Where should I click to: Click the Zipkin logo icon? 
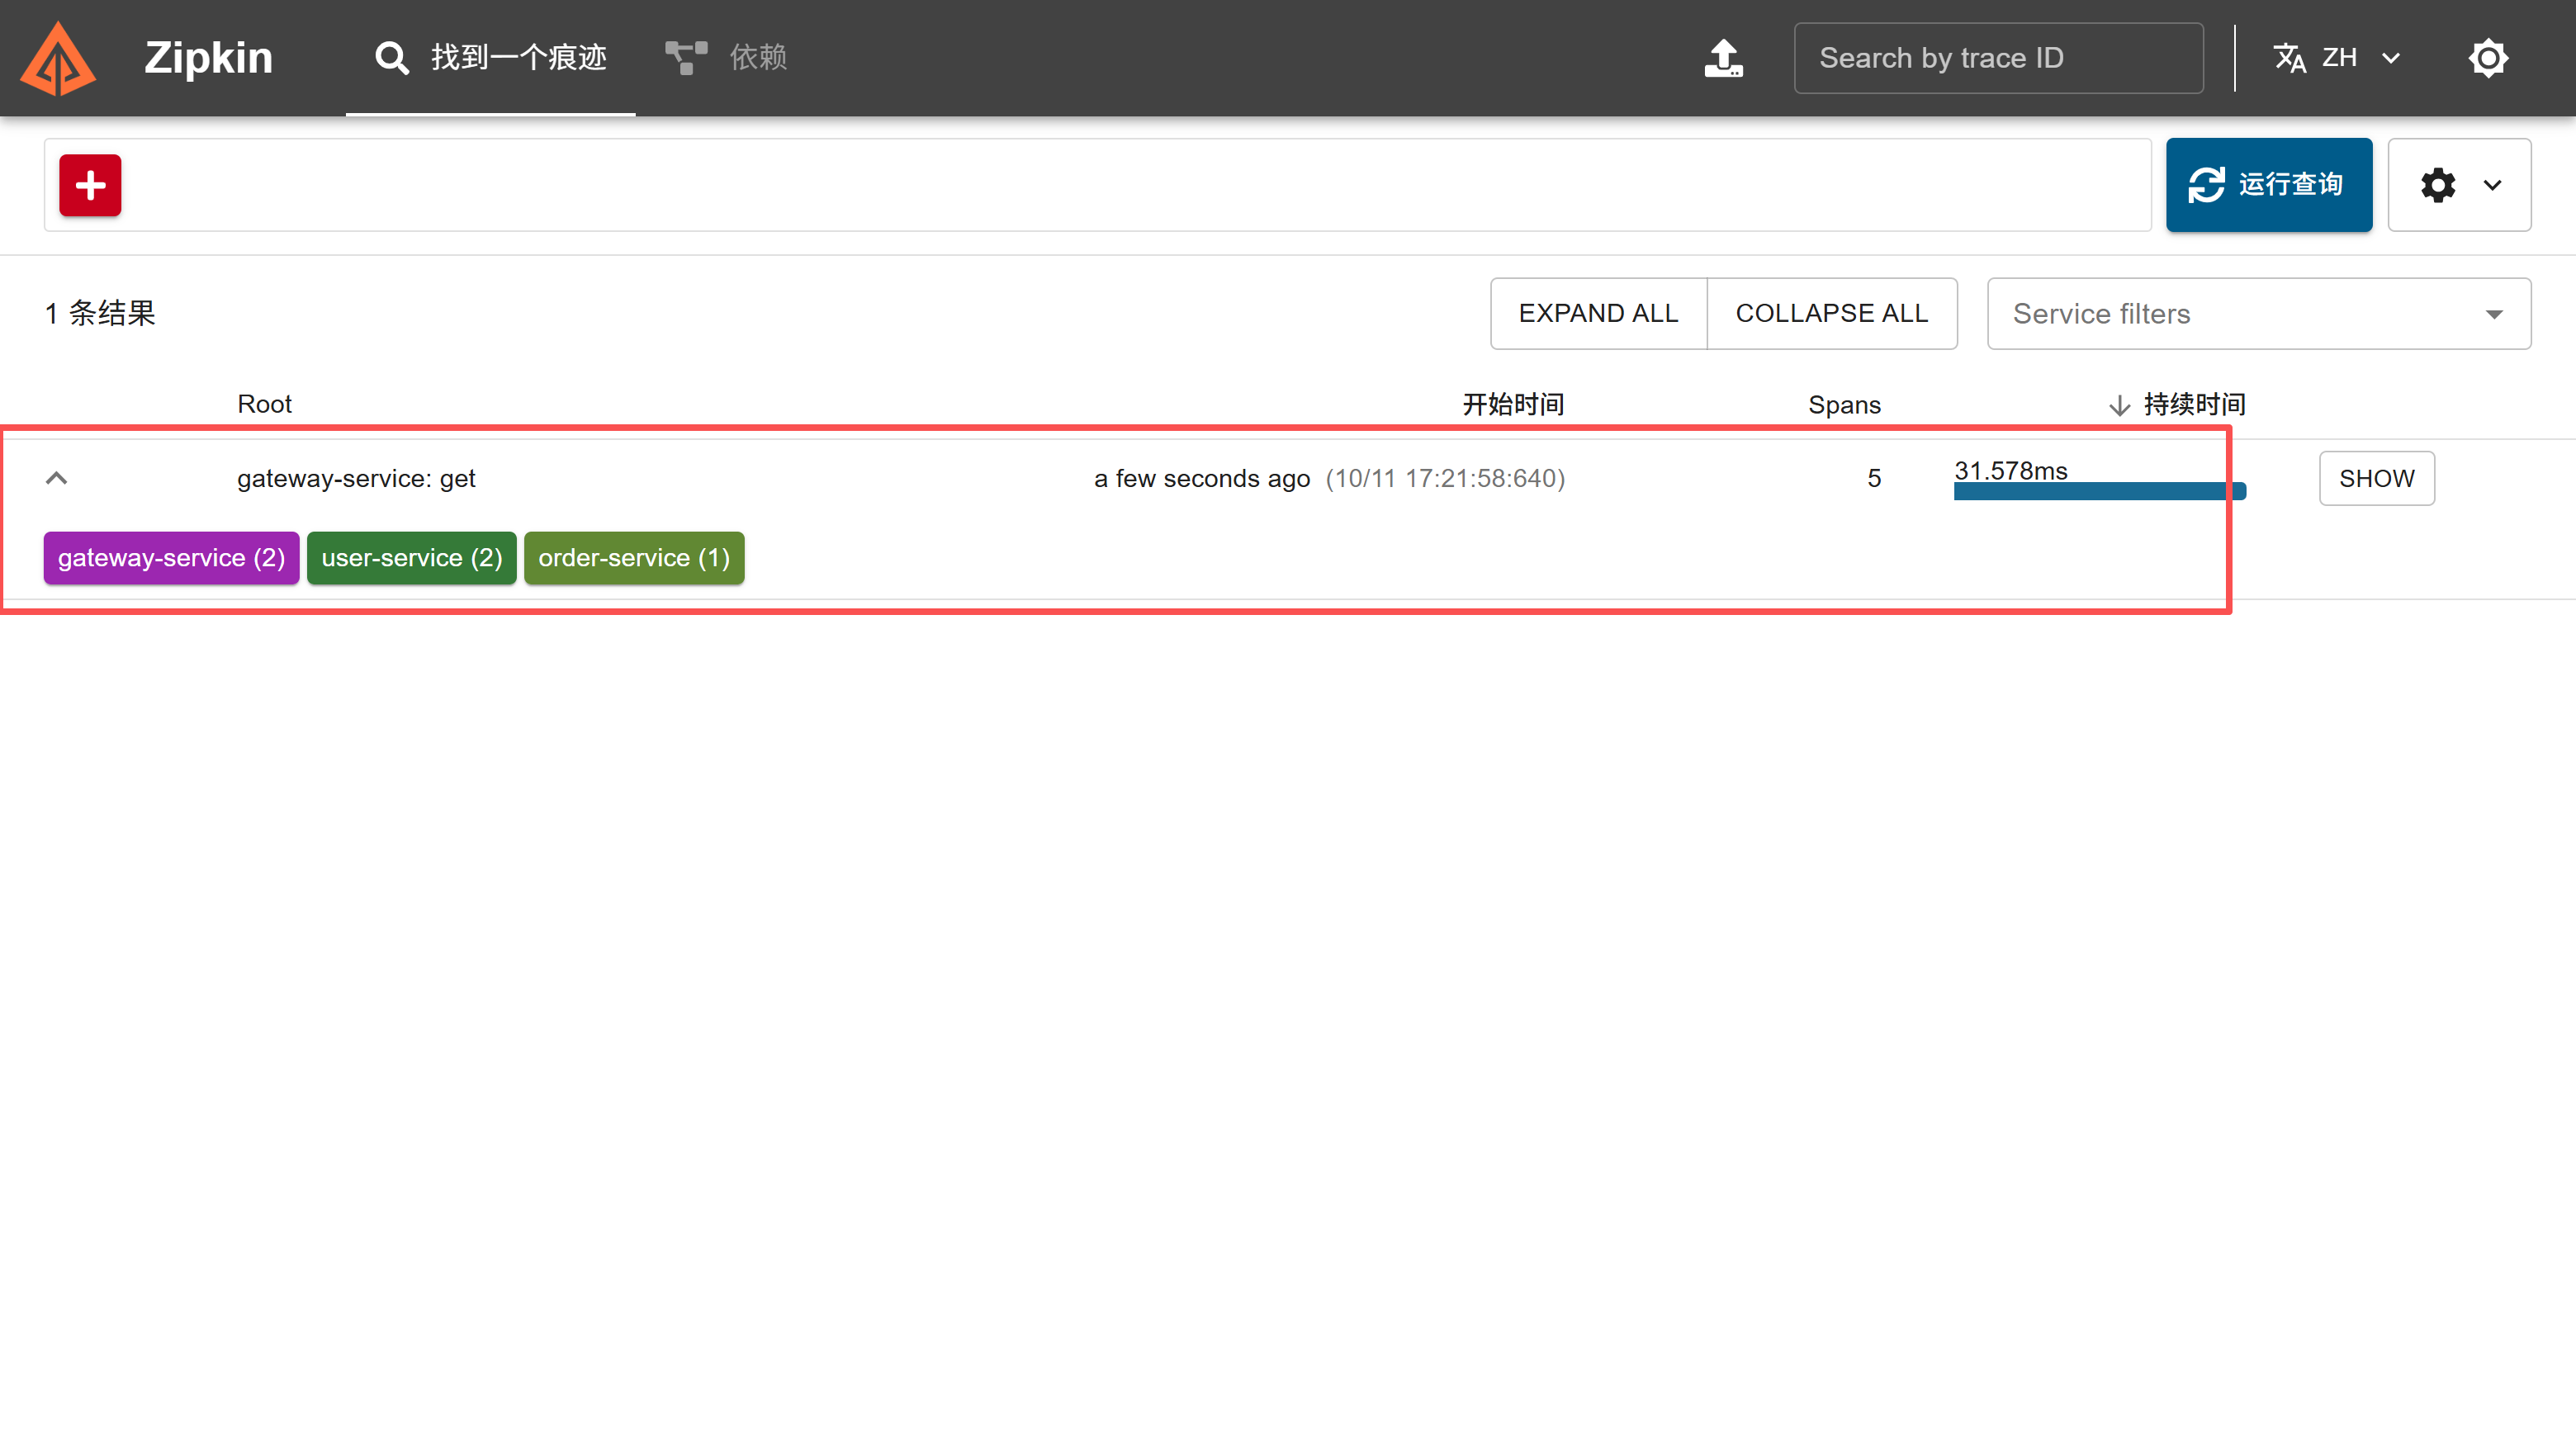tap(58, 58)
